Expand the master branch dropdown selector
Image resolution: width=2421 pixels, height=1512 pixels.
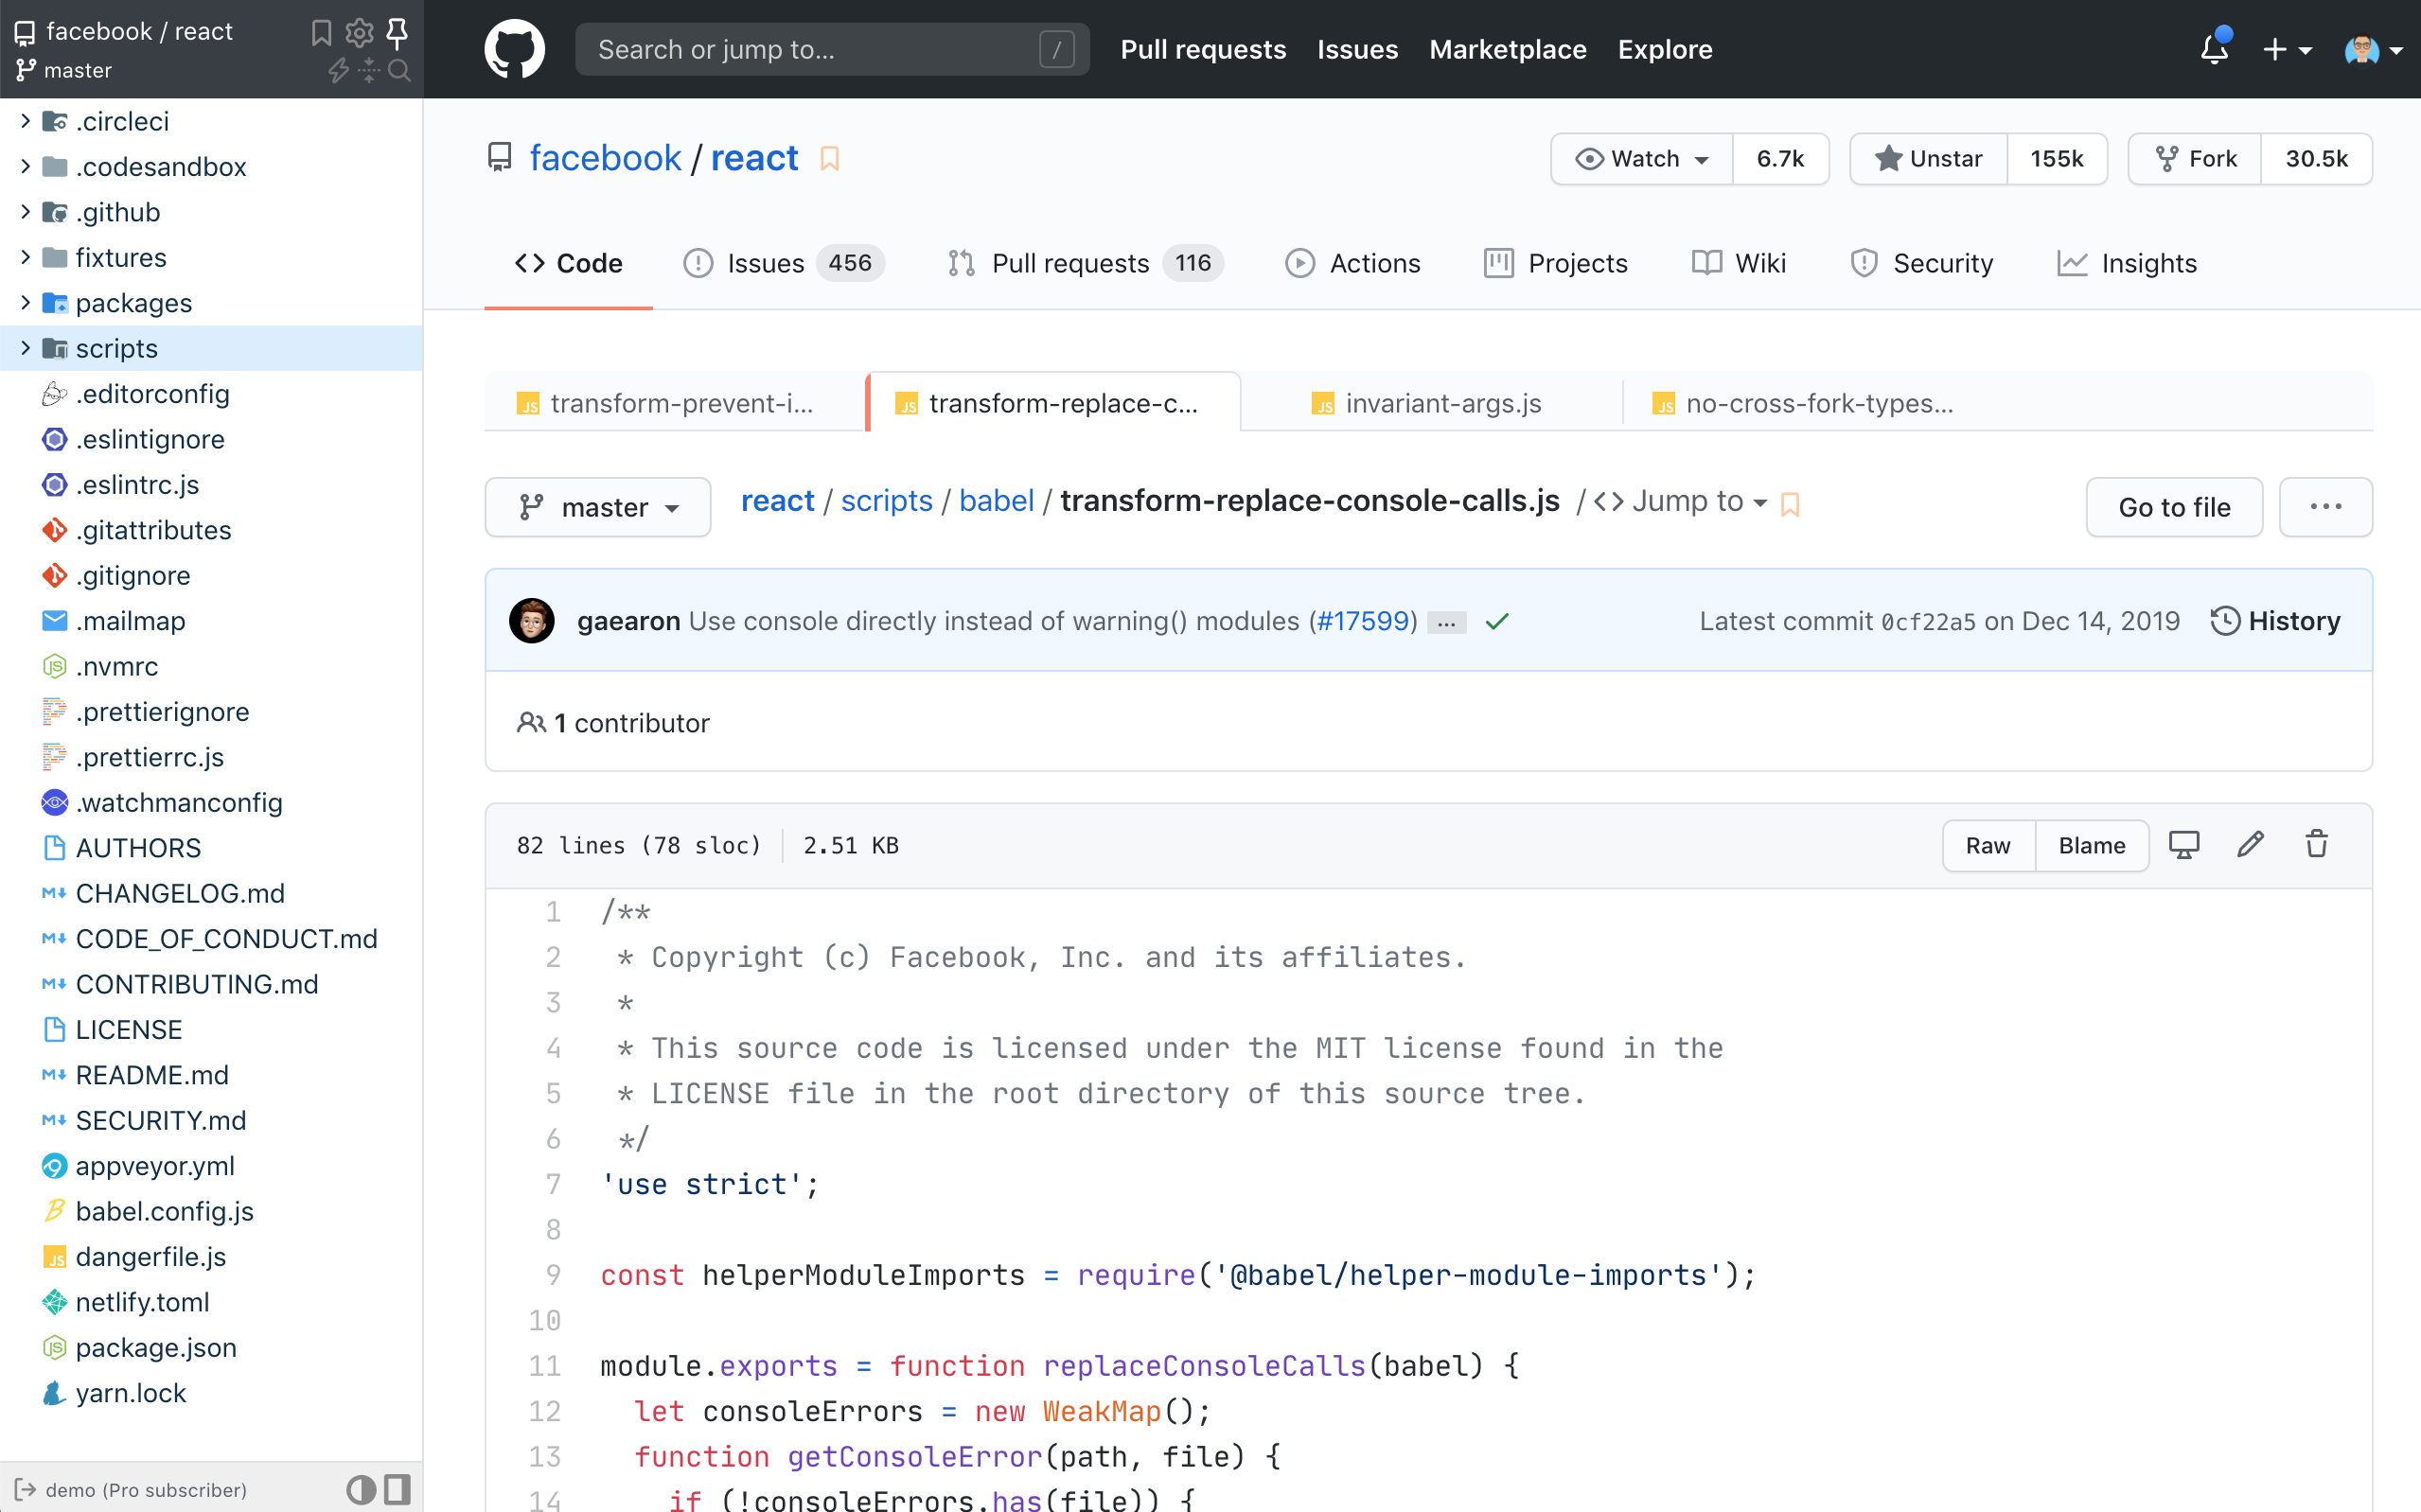coord(599,507)
